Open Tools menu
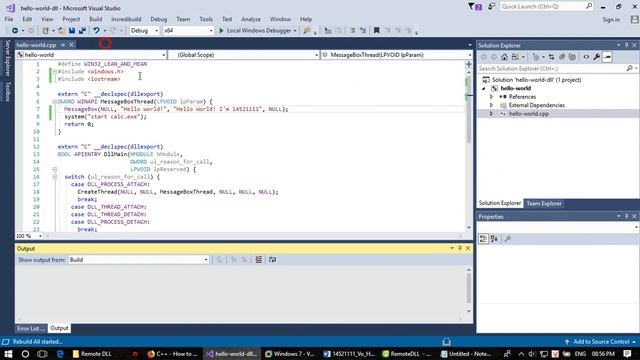This screenshot has height=360, width=640. pos(206,19)
